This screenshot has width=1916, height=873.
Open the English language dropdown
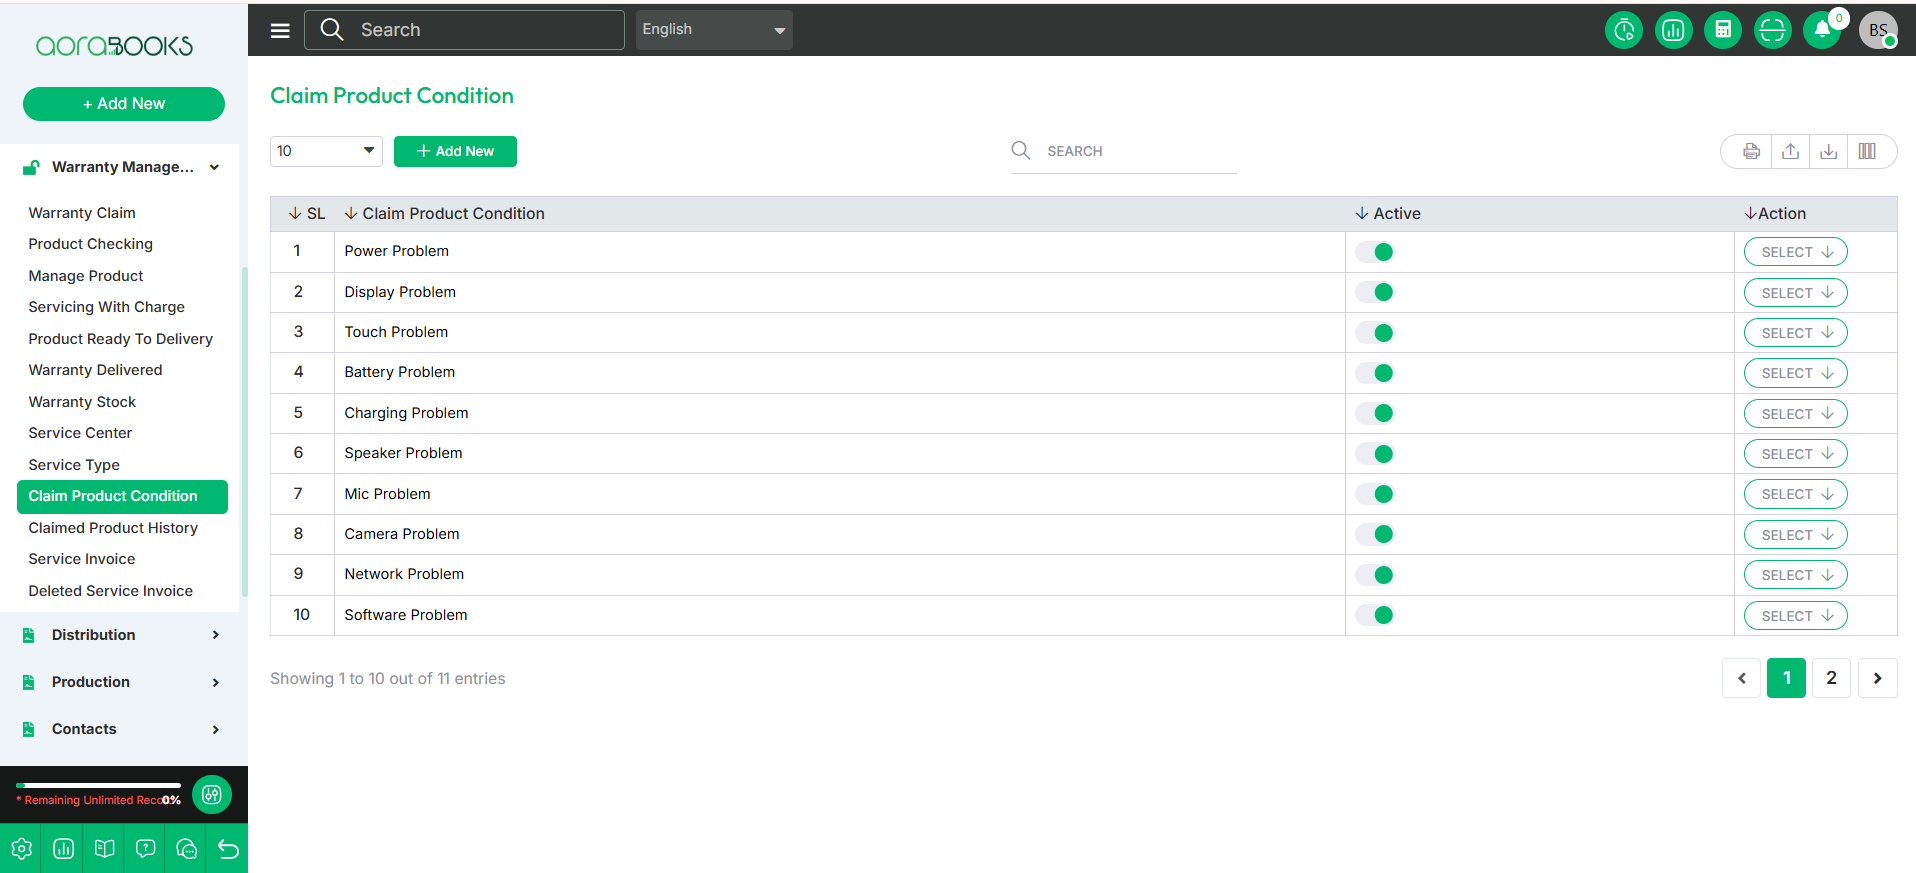(713, 30)
